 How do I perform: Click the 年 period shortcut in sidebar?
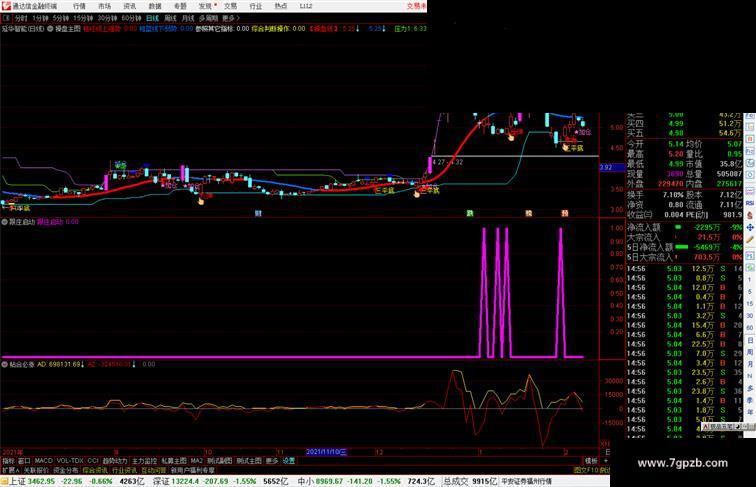(x=750, y=412)
